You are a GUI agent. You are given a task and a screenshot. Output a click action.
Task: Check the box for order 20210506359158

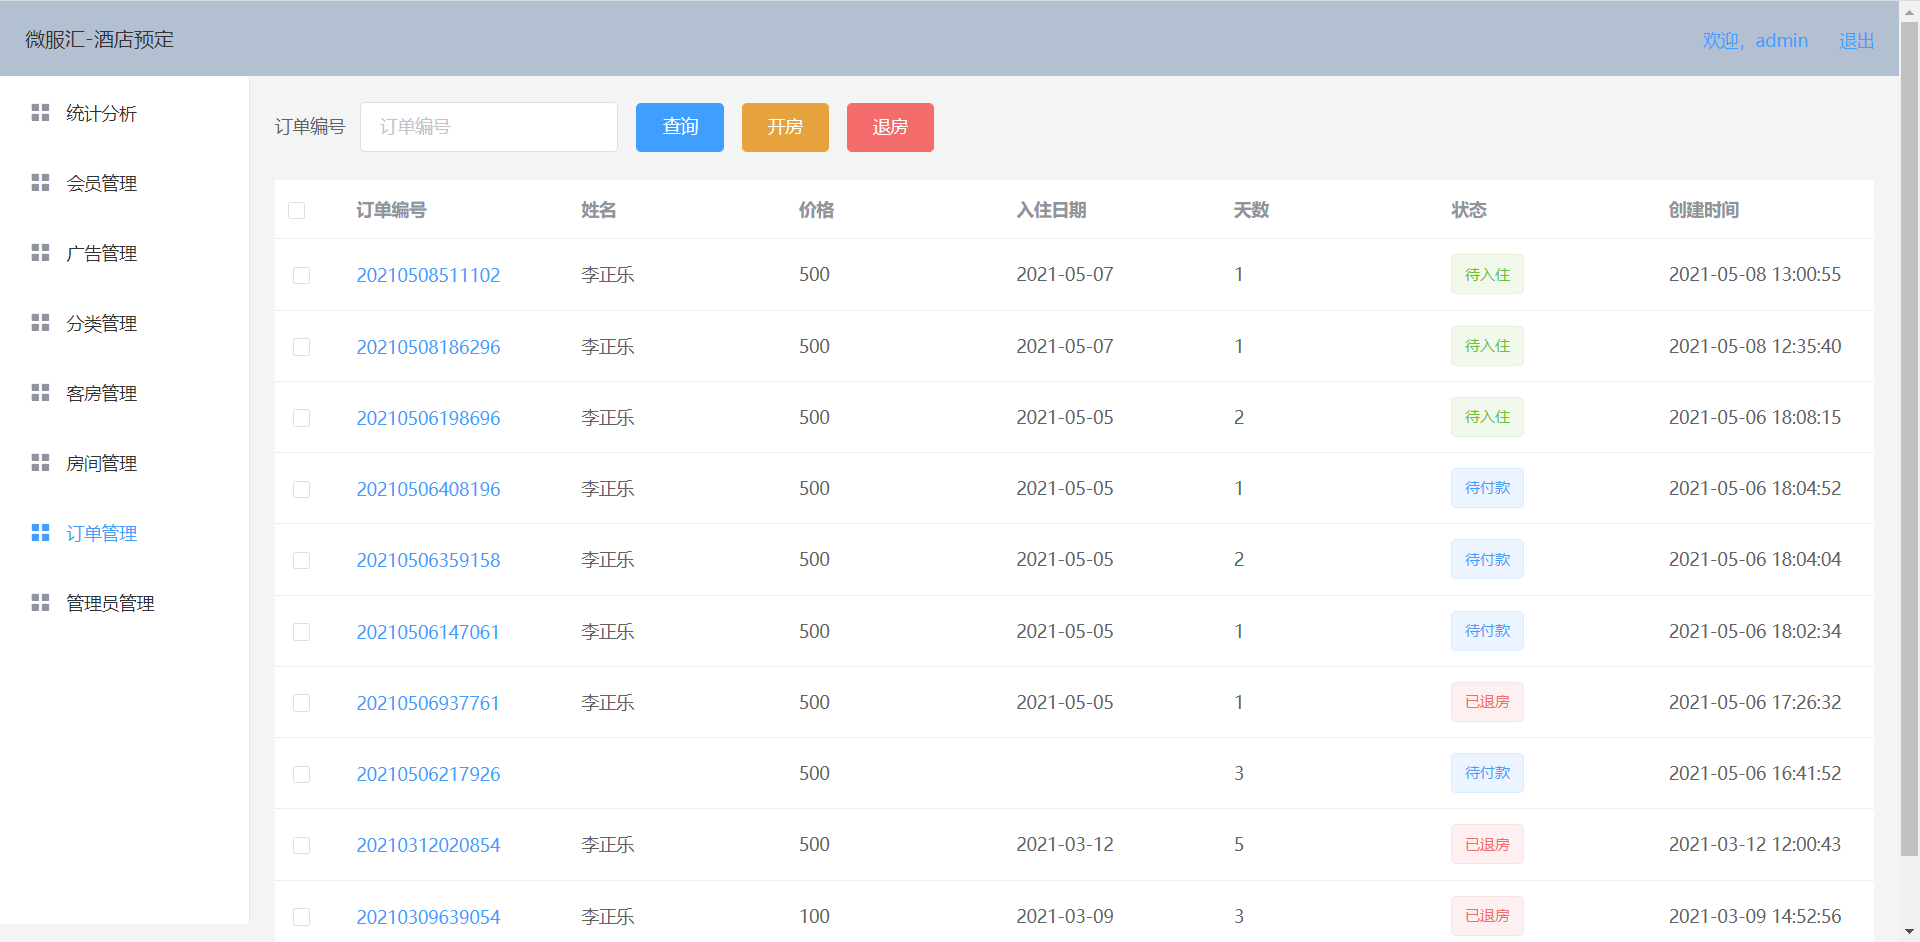(x=301, y=560)
